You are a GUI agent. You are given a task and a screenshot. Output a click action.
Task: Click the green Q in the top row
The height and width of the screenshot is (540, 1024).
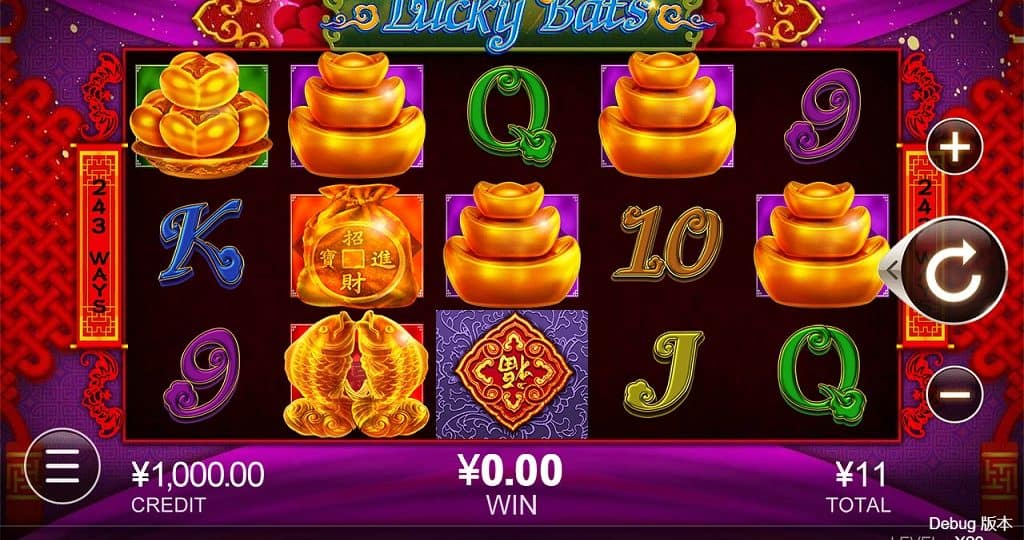tap(511, 115)
